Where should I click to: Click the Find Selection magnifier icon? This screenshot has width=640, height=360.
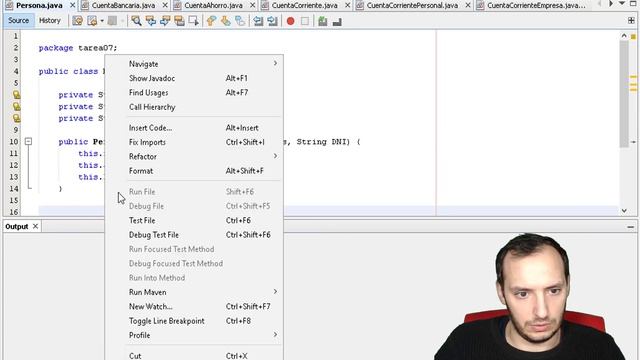tap(136, 21)
